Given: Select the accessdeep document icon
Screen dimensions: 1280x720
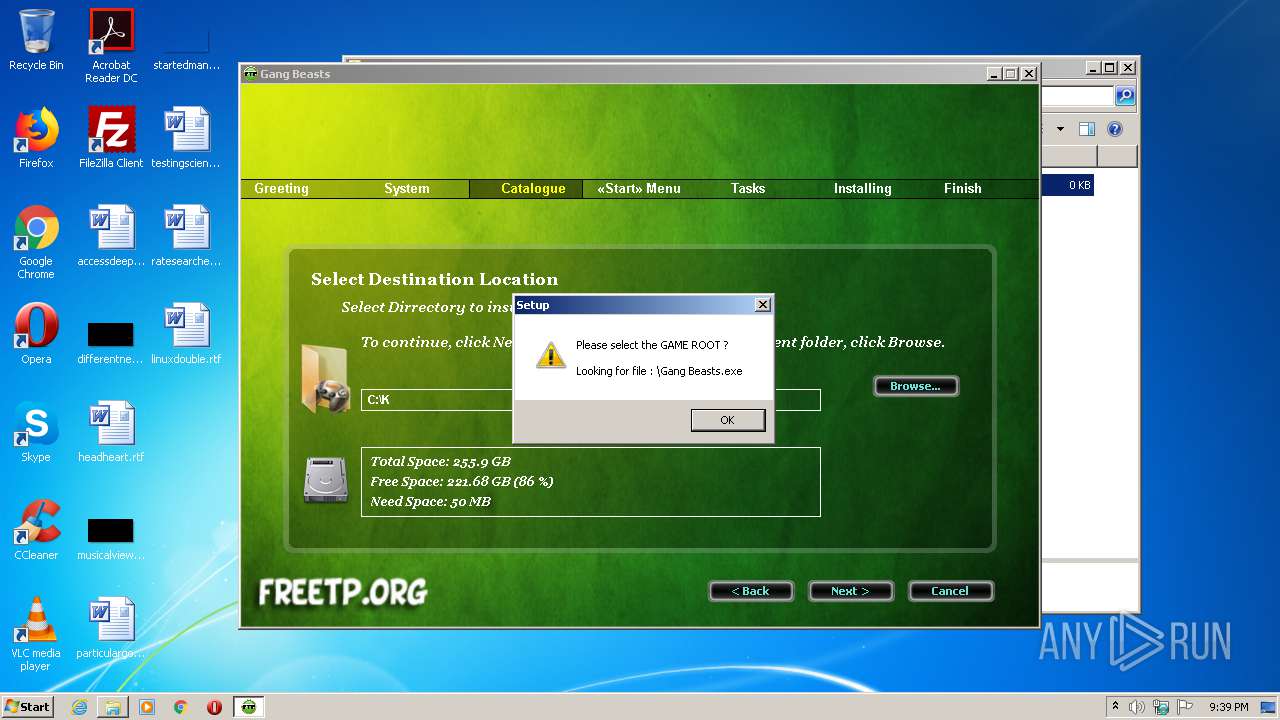Looking at the screenshot, I should click(x=111, y=236).
